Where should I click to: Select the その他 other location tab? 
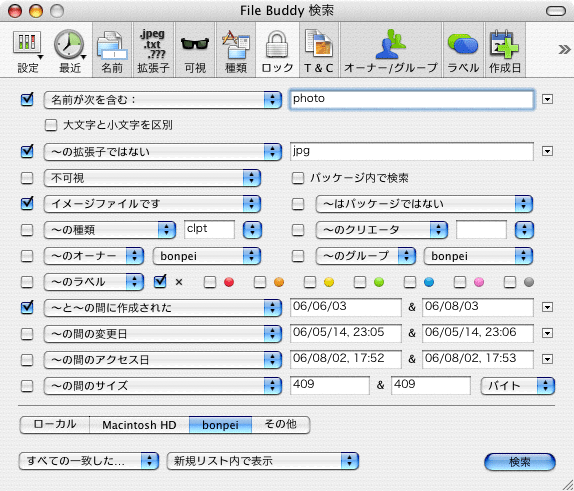281,425
